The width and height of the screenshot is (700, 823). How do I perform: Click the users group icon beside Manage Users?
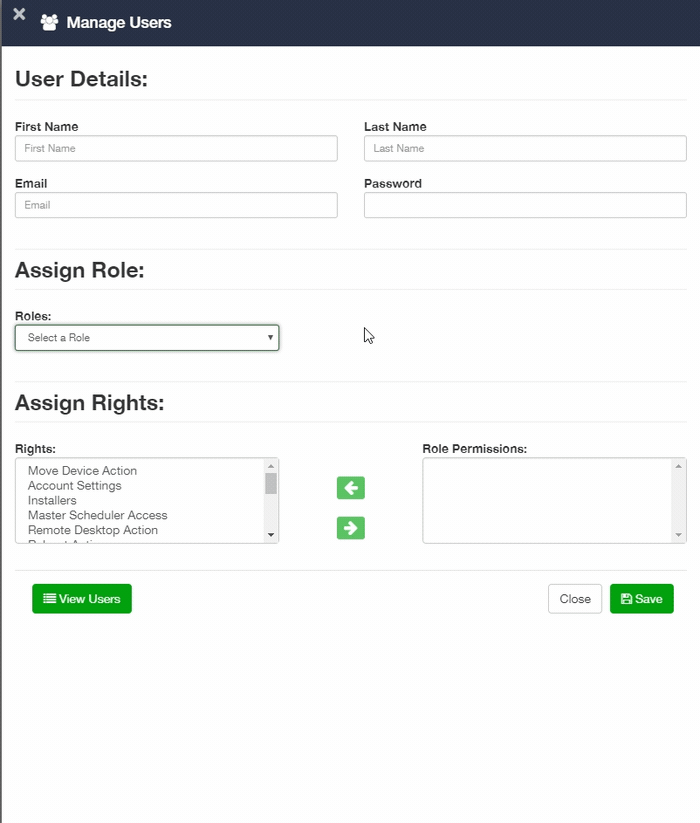pyautogui.click(x=49, y=23)
